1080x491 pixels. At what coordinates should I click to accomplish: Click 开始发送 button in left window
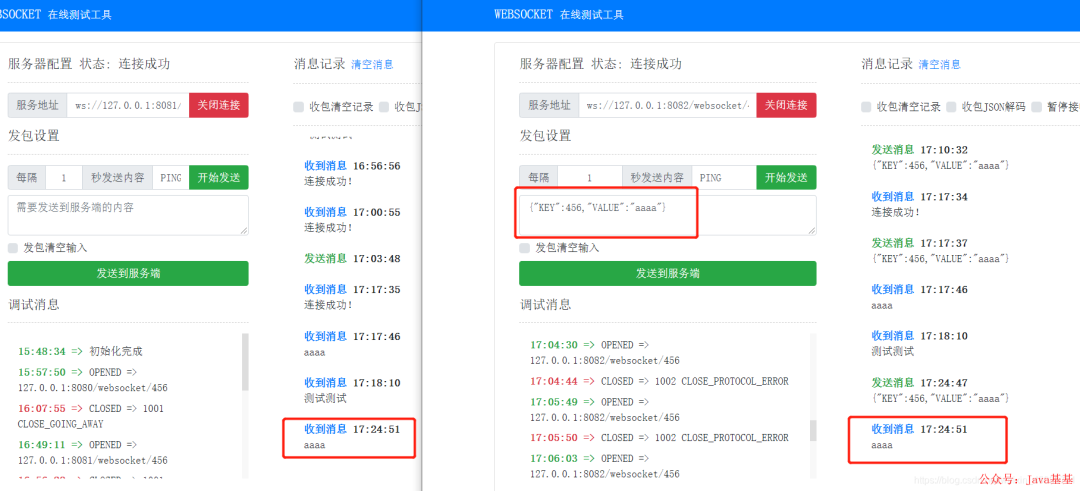(x=218, y=178)
